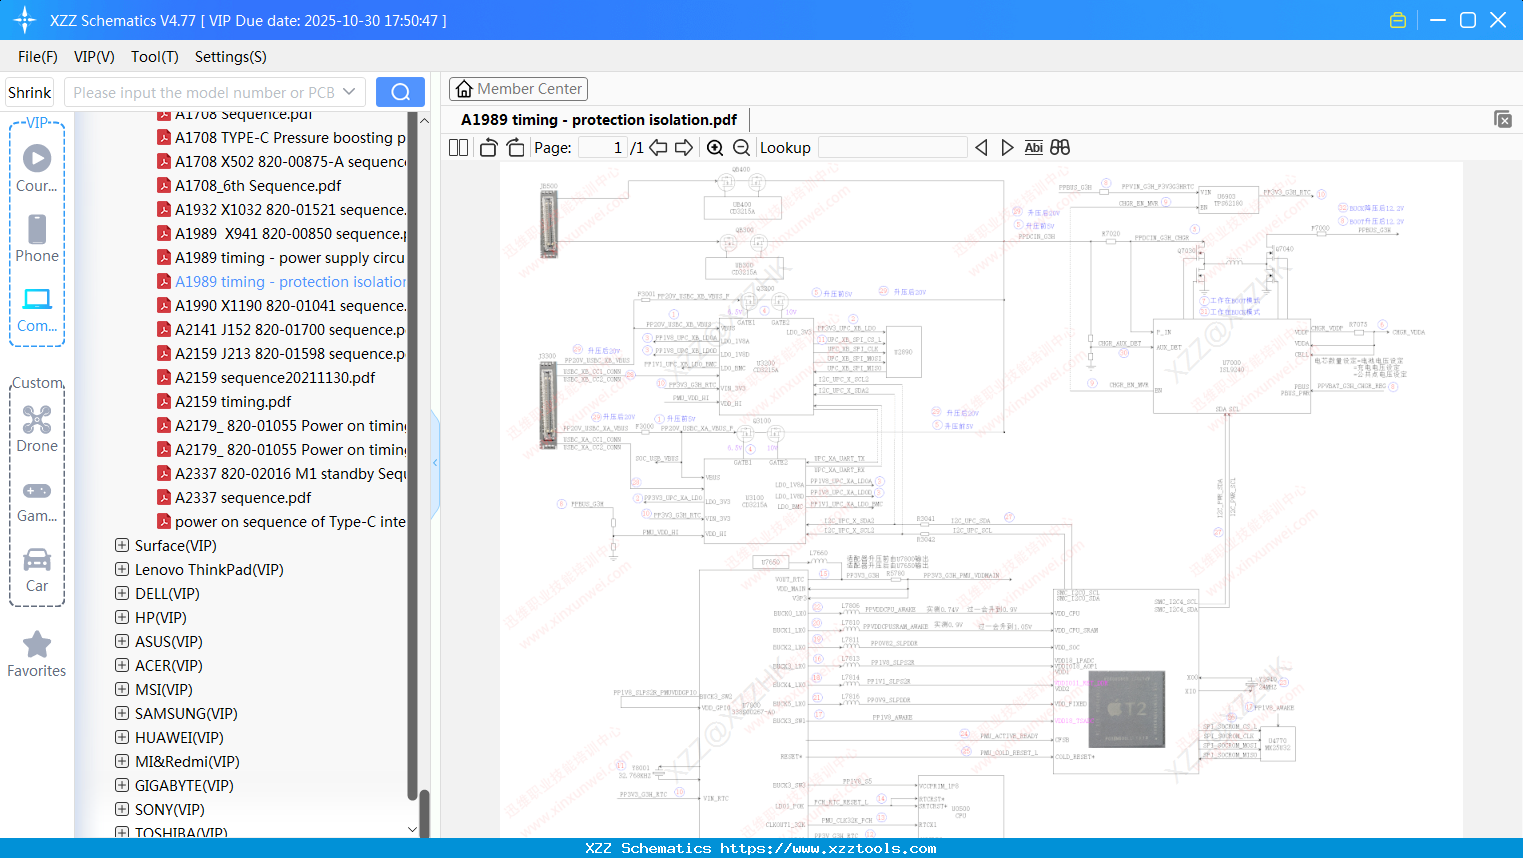Open the Phone category in the sidebar
Screen dimensions: 1523x858
pyautogui.click(x=37, y=238)
